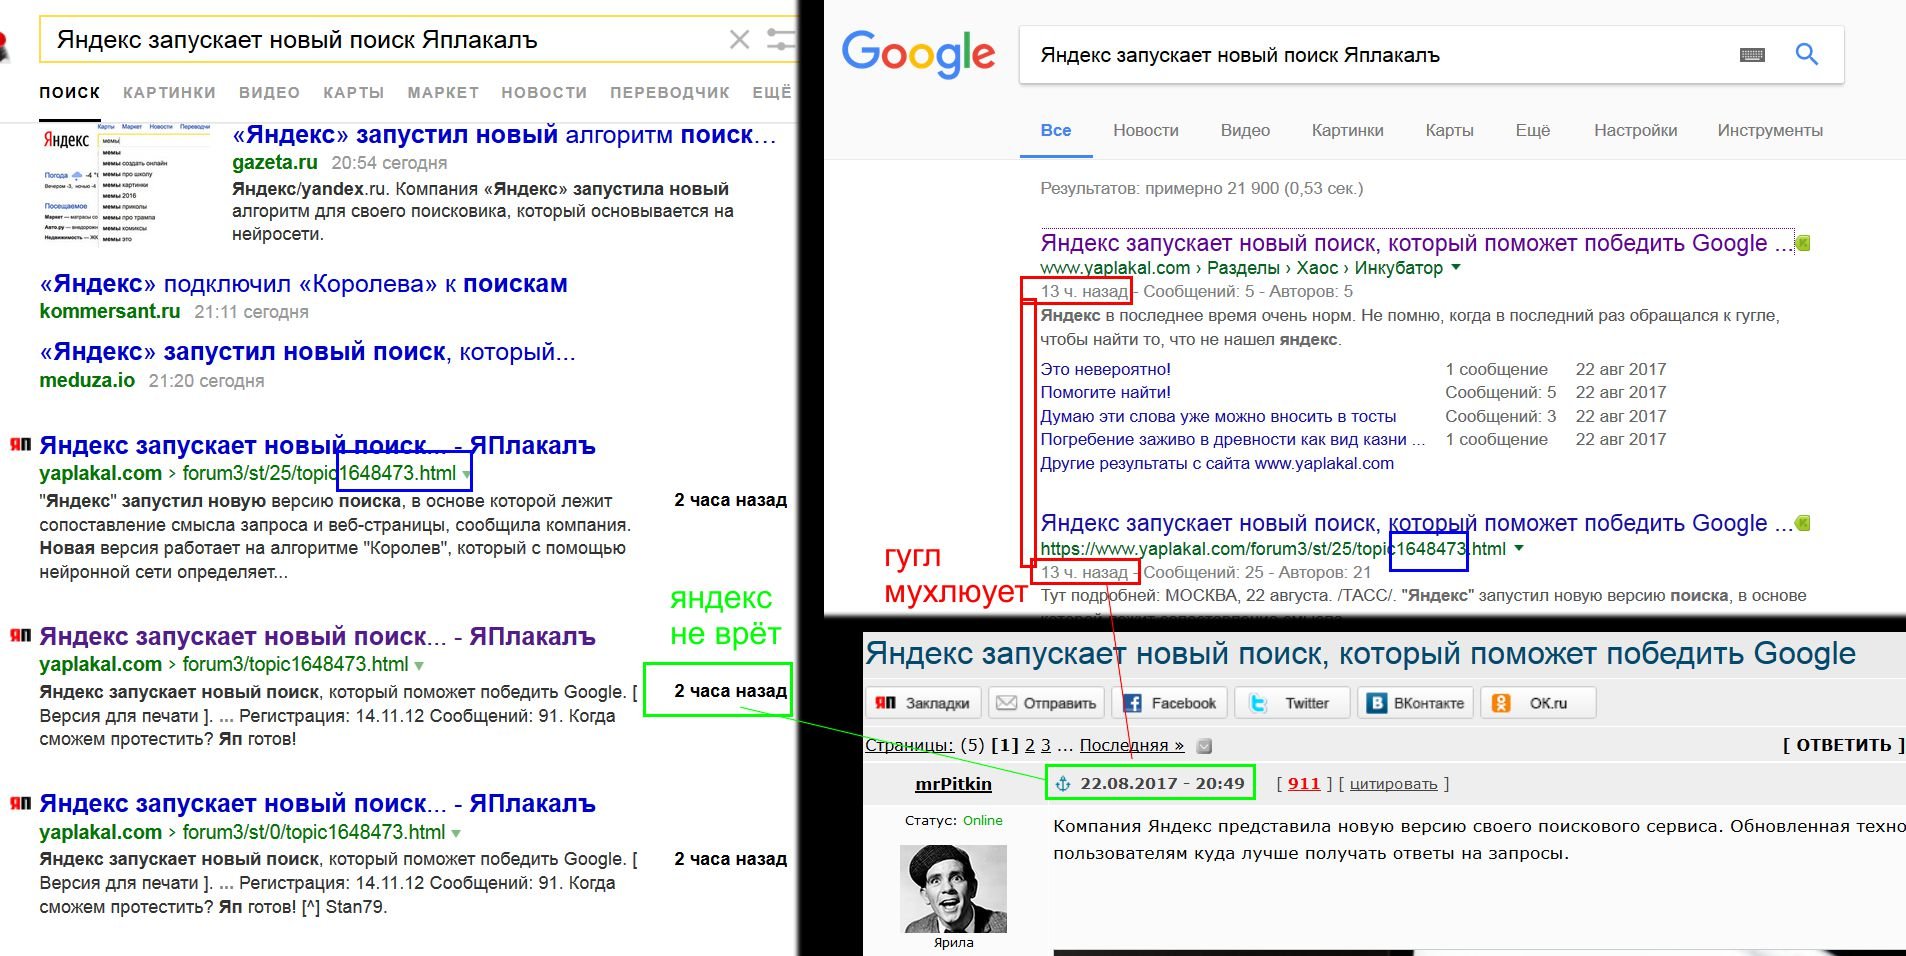Click anchor permalink icon next to 22.08.2017
Viewport: 1906px width, 956px height.
click(1064, 784)
